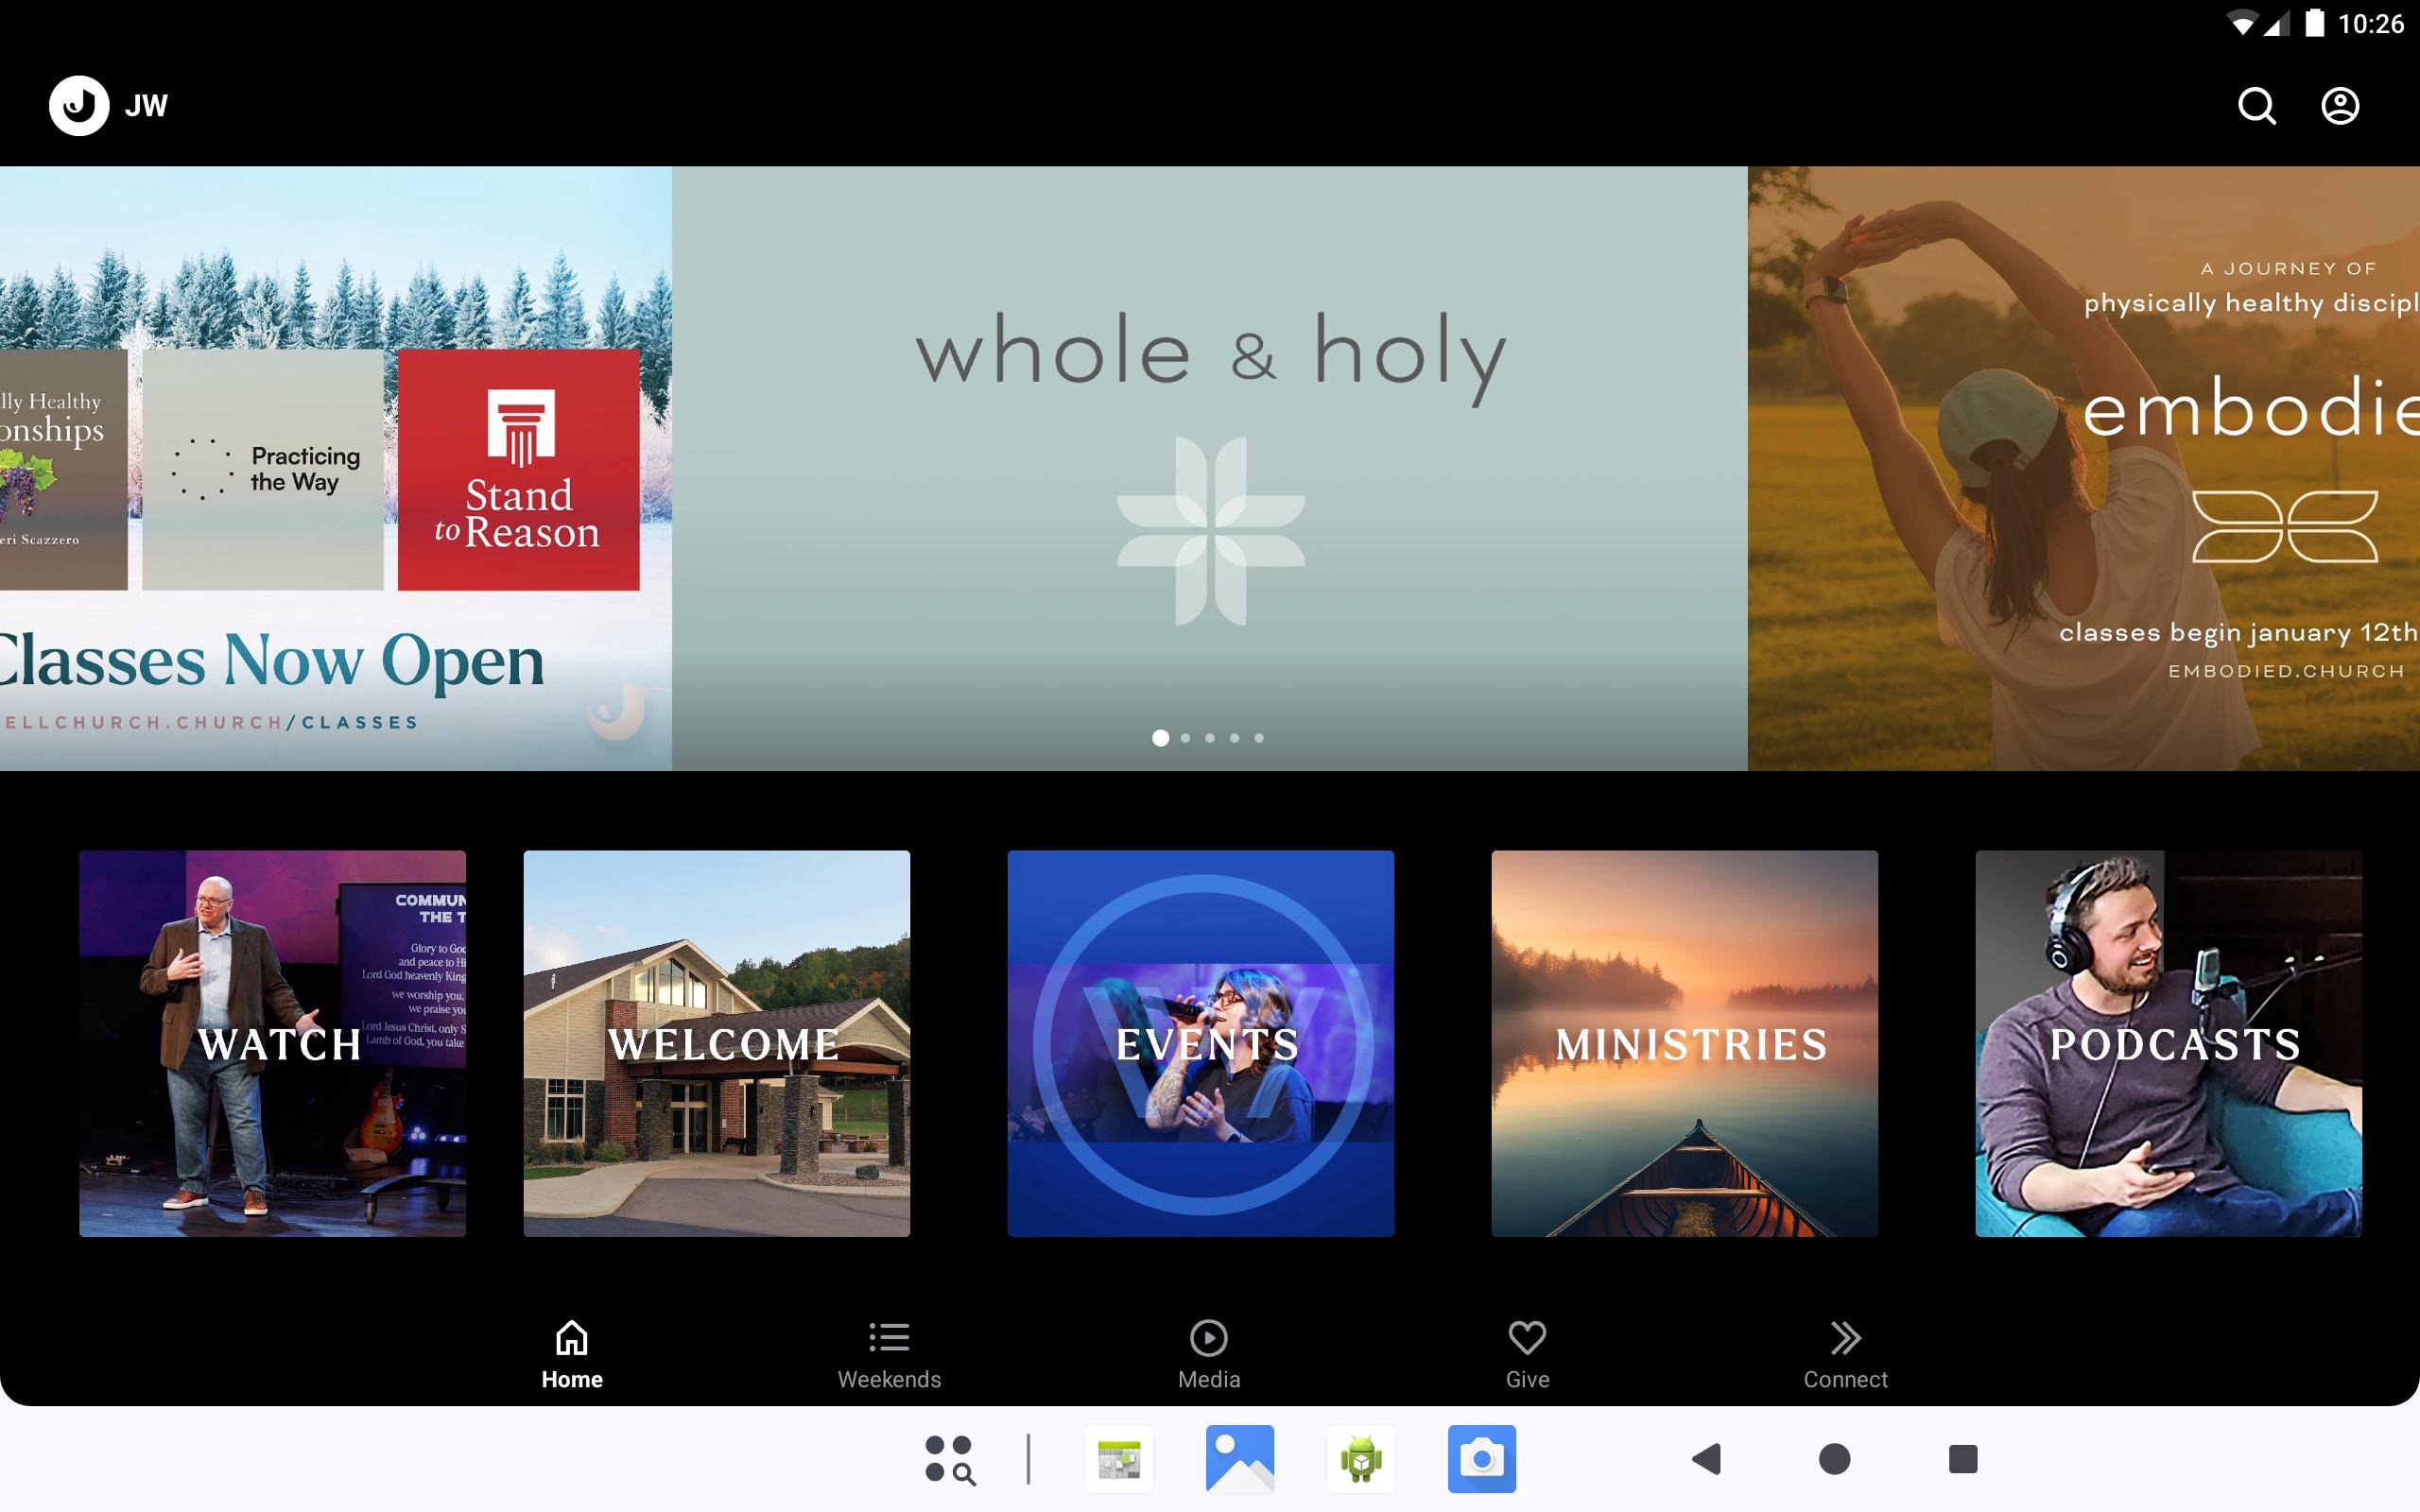The height and width of the screenshot is (1512, 2420).
Task: Launch the camera app from taskbar
Action: pos(1481,1459)
